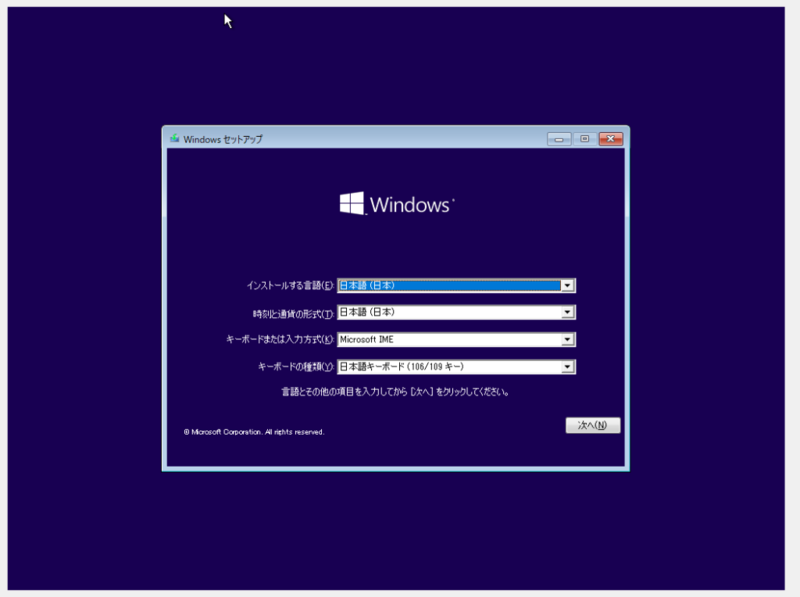This screenshot has height=597, width=800.
Task: Click the キーボードの種類(Y) label
Action: [x=295, y=366]
